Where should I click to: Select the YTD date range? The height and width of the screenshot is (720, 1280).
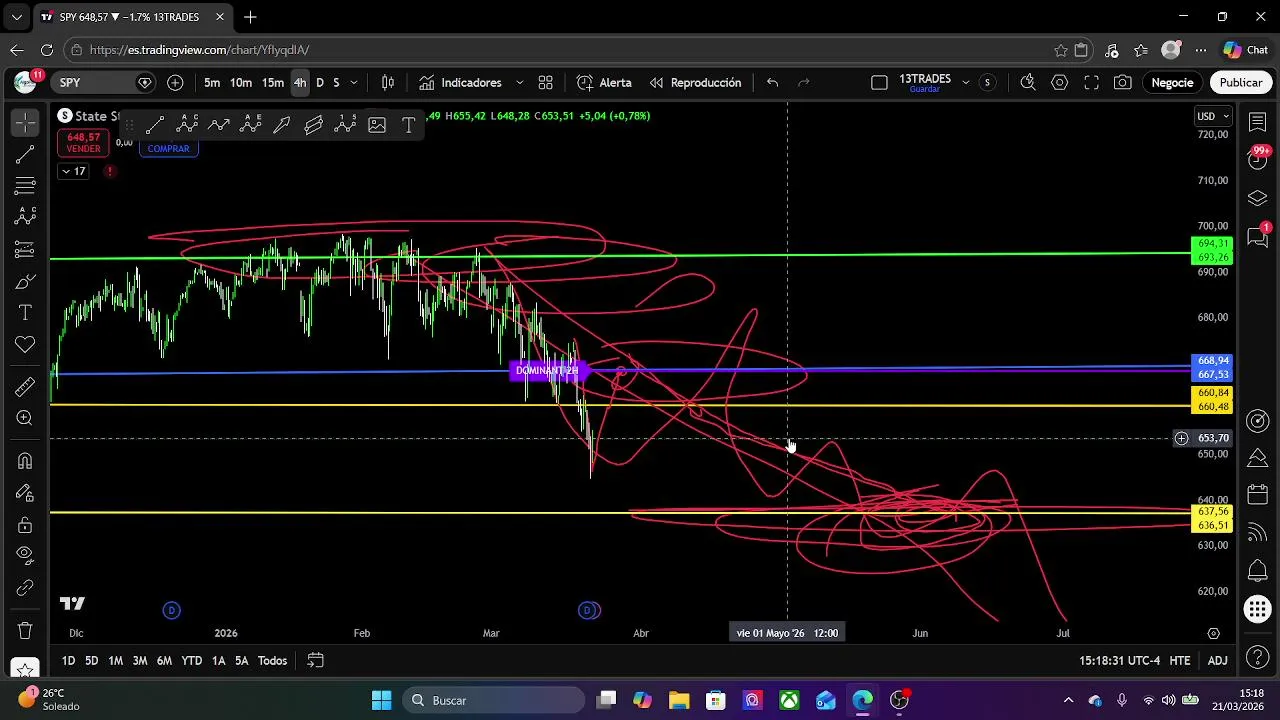pyautogui.click(x=192, y=661)
